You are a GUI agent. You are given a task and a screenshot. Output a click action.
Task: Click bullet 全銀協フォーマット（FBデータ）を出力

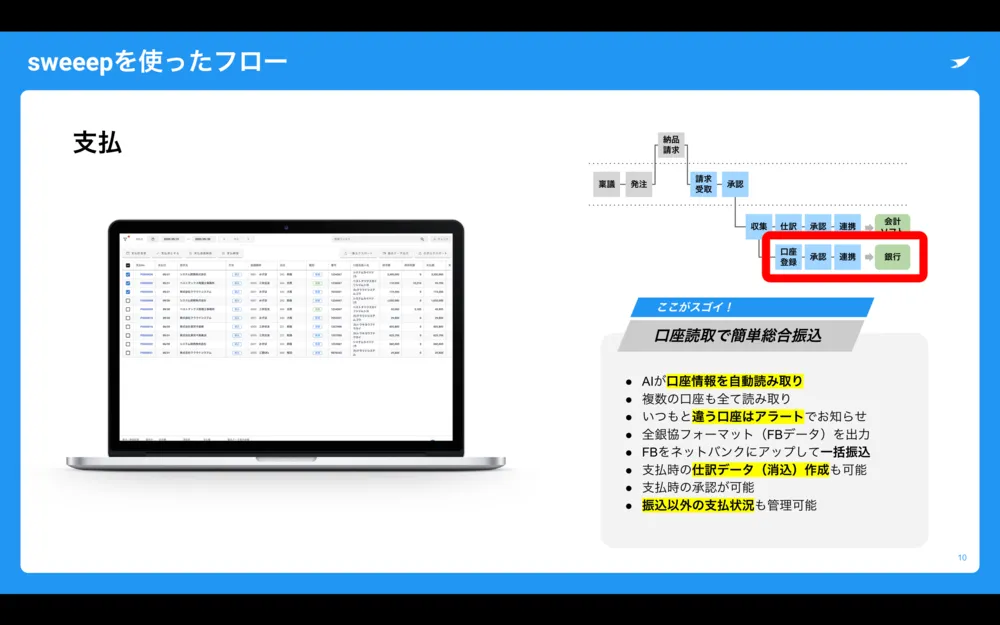coord(756,434)
